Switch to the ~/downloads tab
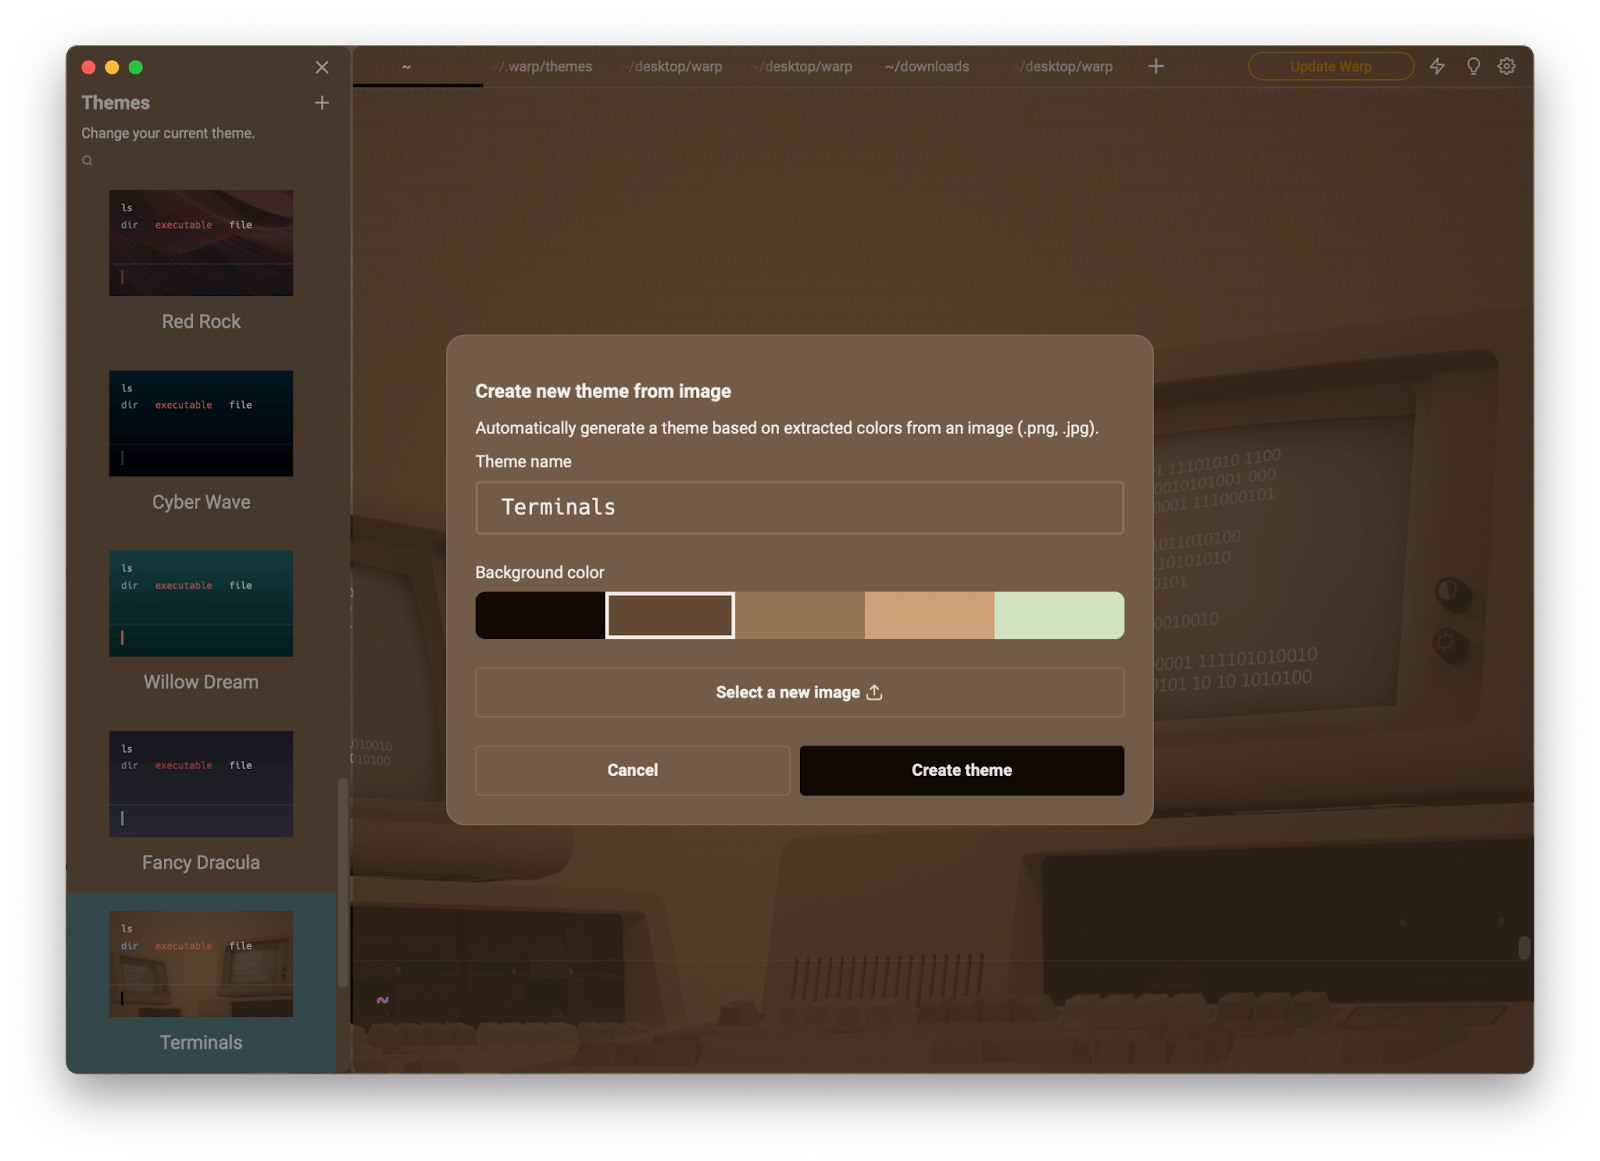The image size is (1600, 1161). (x=927, y=67)
